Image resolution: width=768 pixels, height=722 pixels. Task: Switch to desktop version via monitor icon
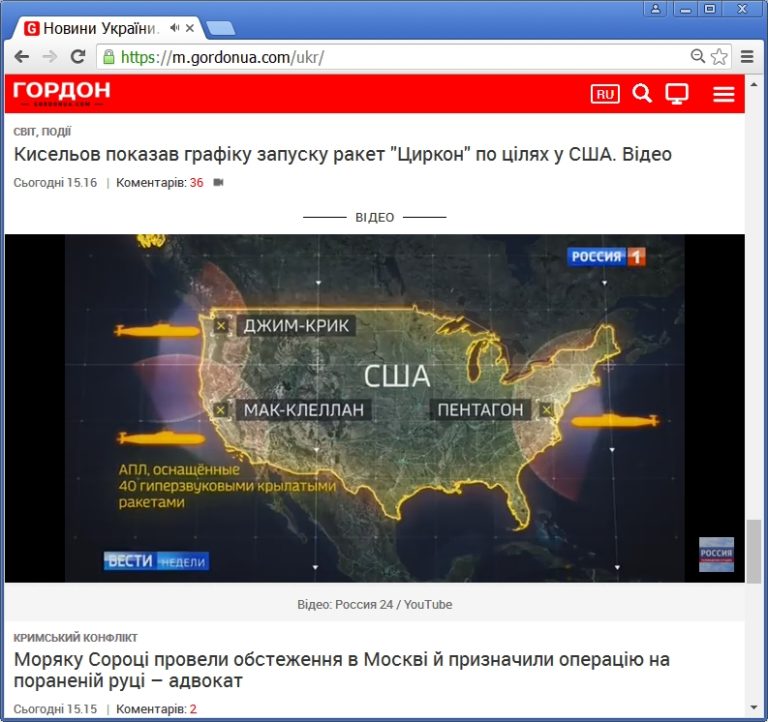tap(677, 94)
